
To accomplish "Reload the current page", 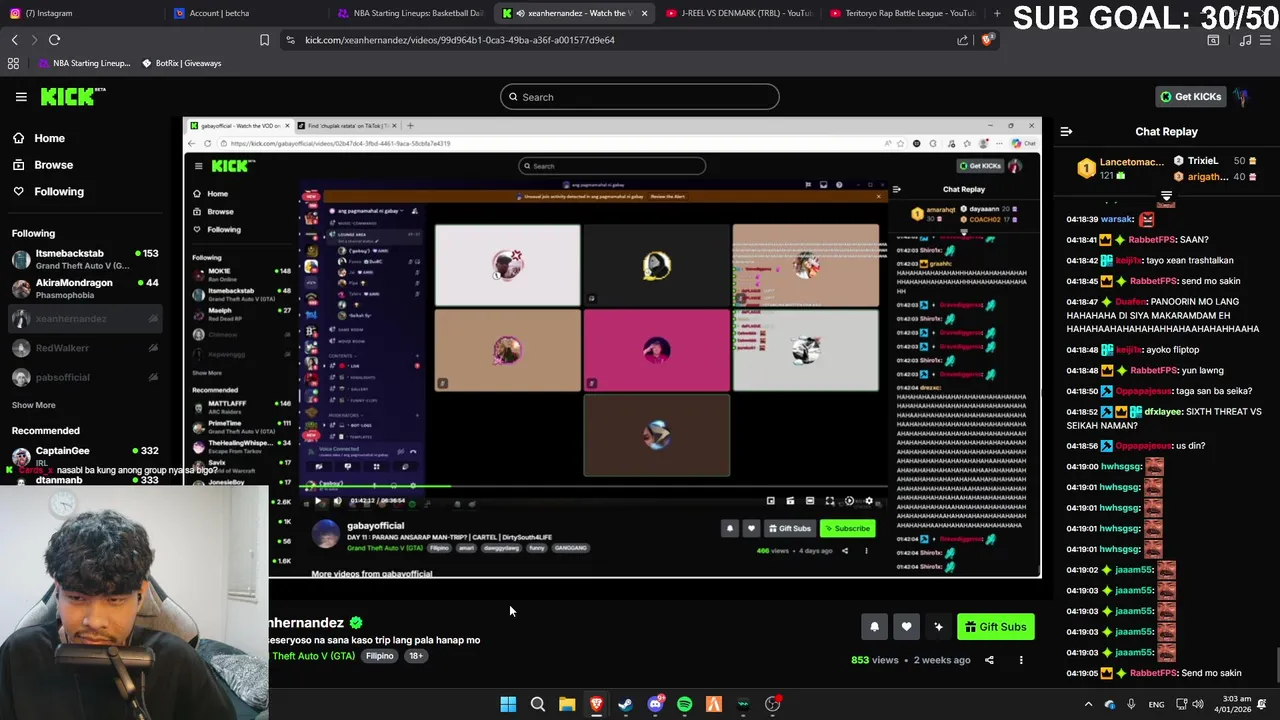I will [54, 40].
